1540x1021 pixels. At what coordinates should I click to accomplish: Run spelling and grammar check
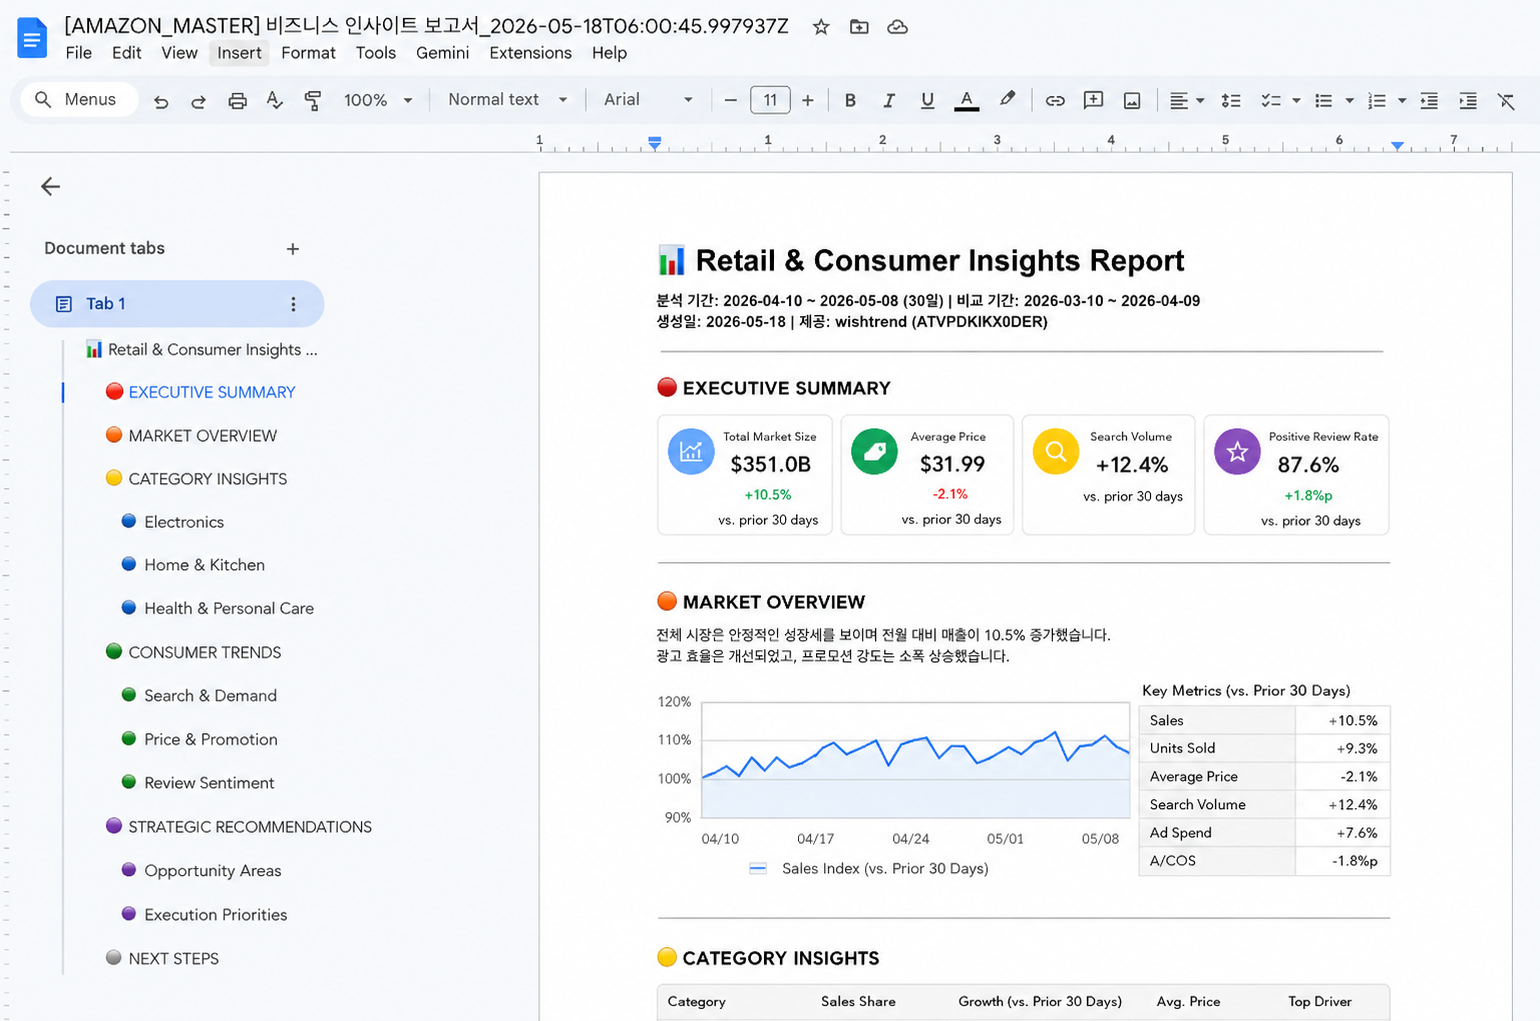click(x=275, y=100)
